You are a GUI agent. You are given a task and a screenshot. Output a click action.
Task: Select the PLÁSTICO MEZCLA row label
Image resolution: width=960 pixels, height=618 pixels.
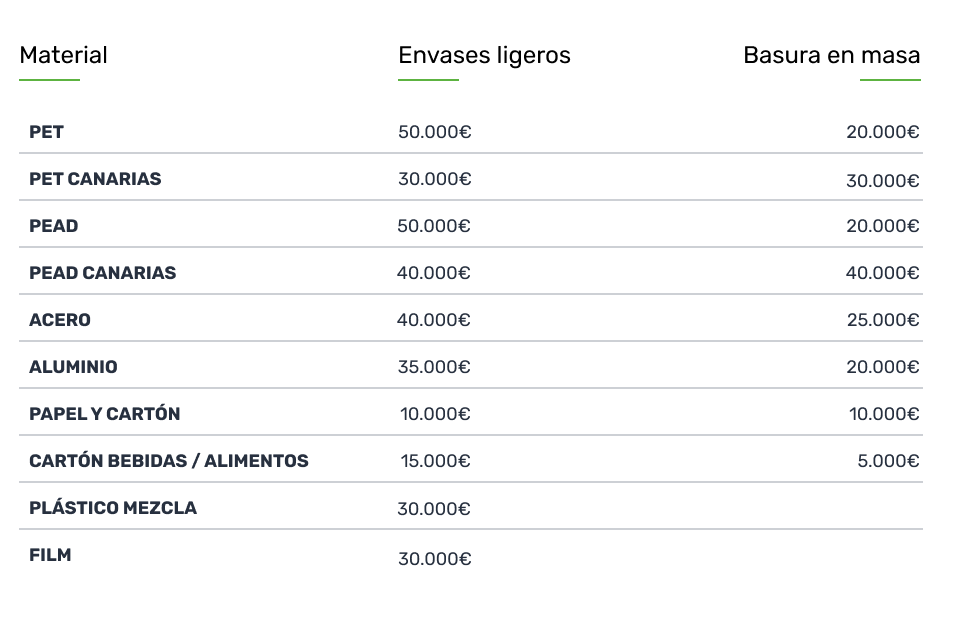coord(113,508)
